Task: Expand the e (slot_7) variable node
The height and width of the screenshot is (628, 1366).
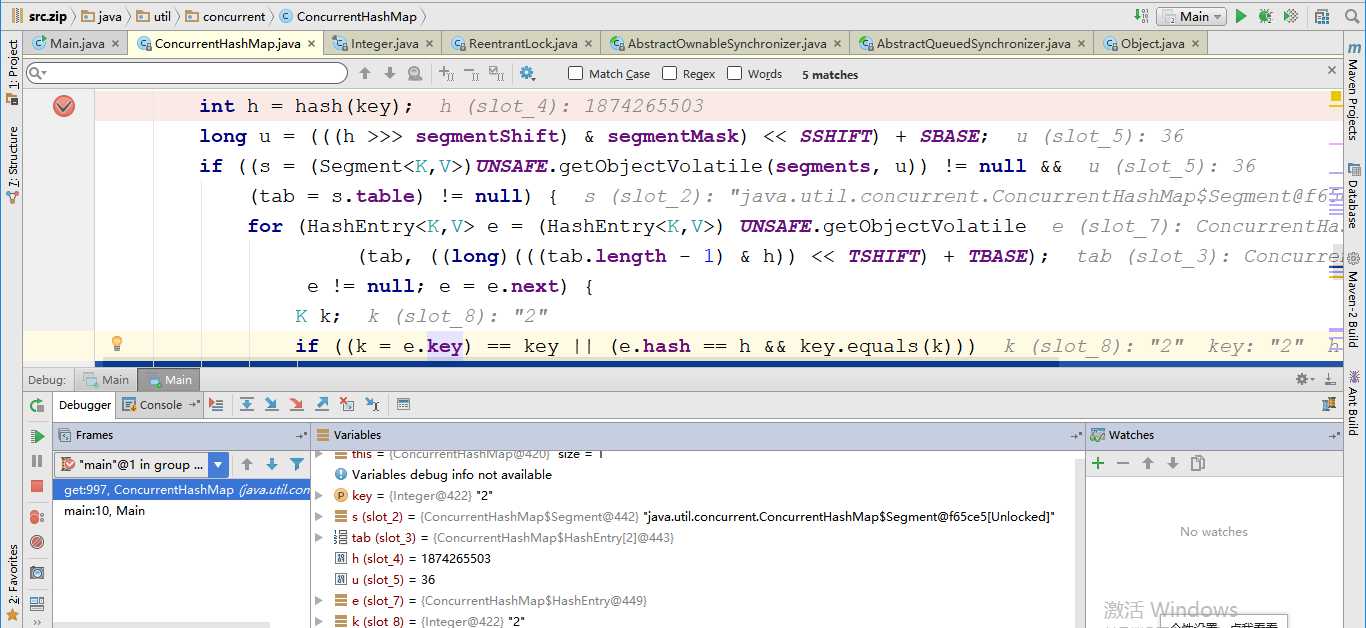Action: (x=319, y=601)
